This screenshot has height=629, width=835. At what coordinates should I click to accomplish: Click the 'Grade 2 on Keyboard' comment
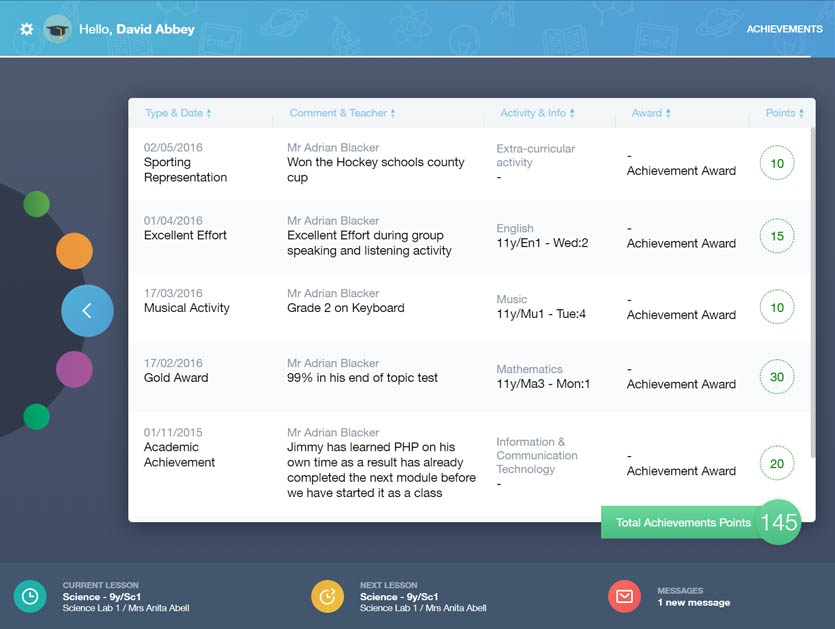point(346,308)
